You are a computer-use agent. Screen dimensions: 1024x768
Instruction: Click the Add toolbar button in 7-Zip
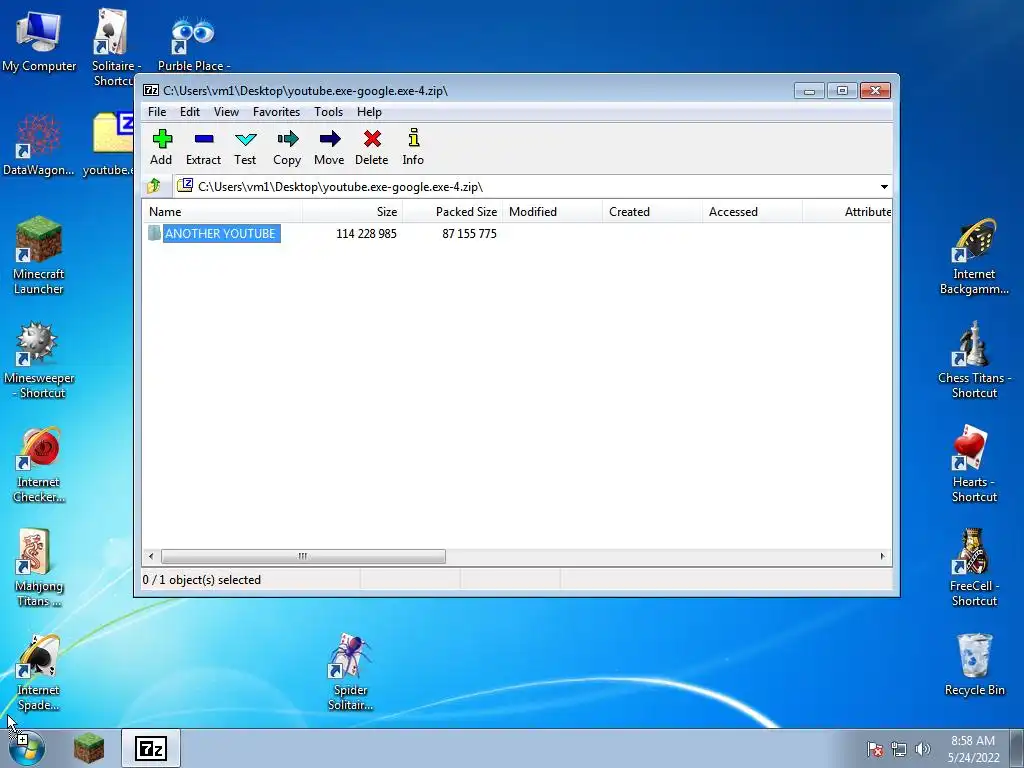tap(161, 147)
